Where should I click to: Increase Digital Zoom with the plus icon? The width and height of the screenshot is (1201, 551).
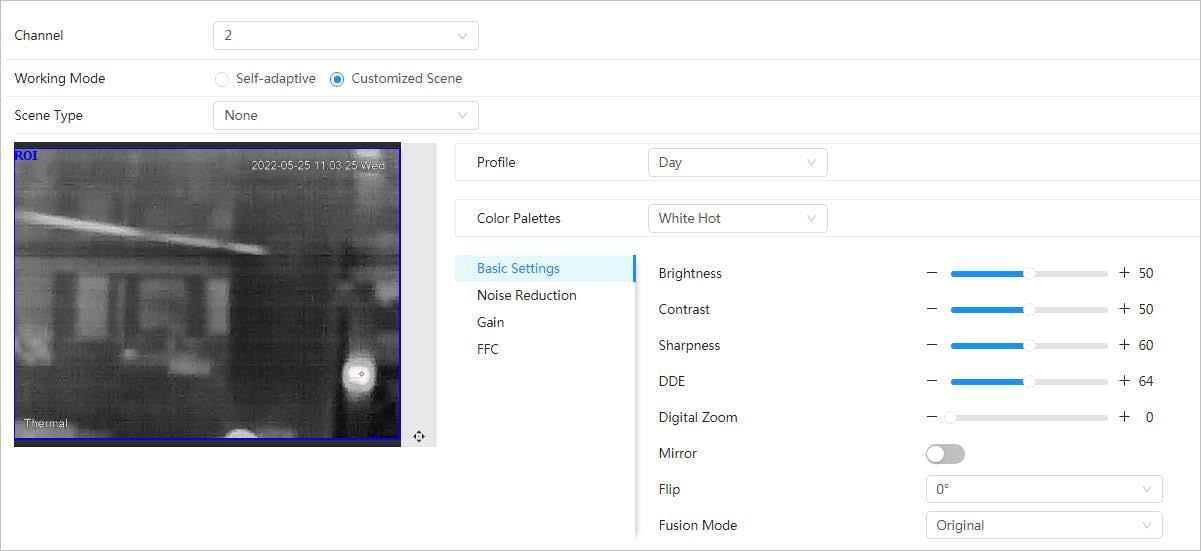(x=1124, y=417)
